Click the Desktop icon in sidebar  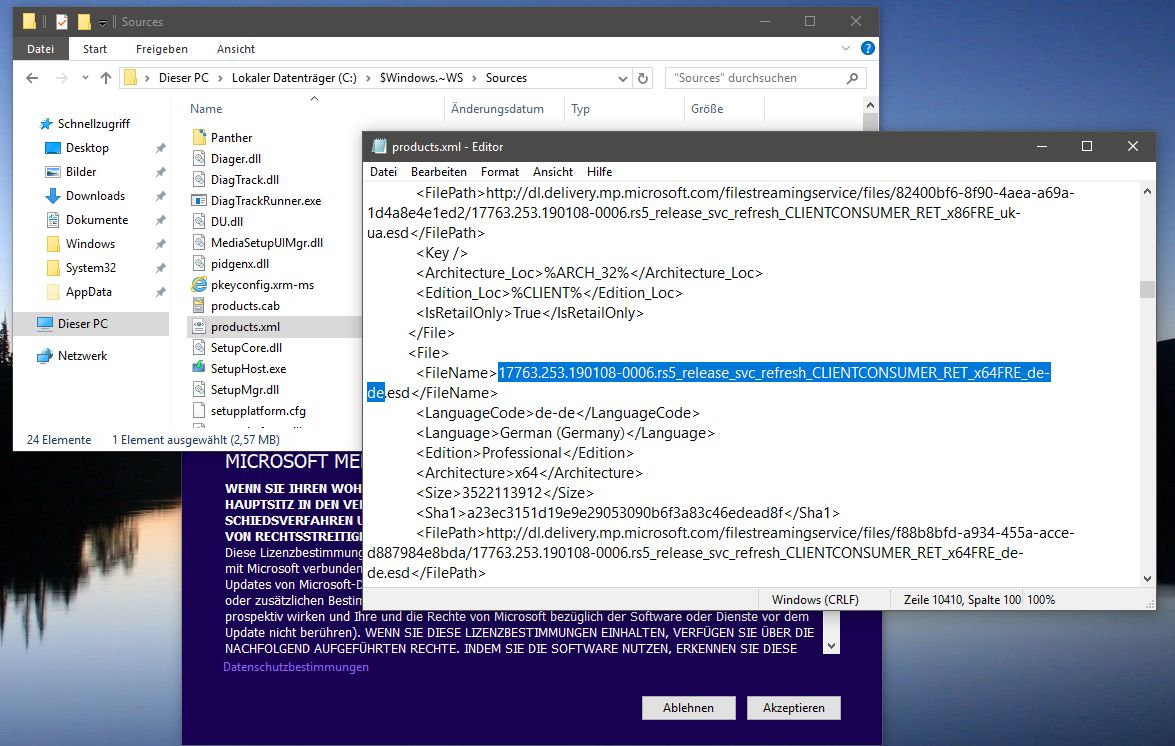pos(52,148)
